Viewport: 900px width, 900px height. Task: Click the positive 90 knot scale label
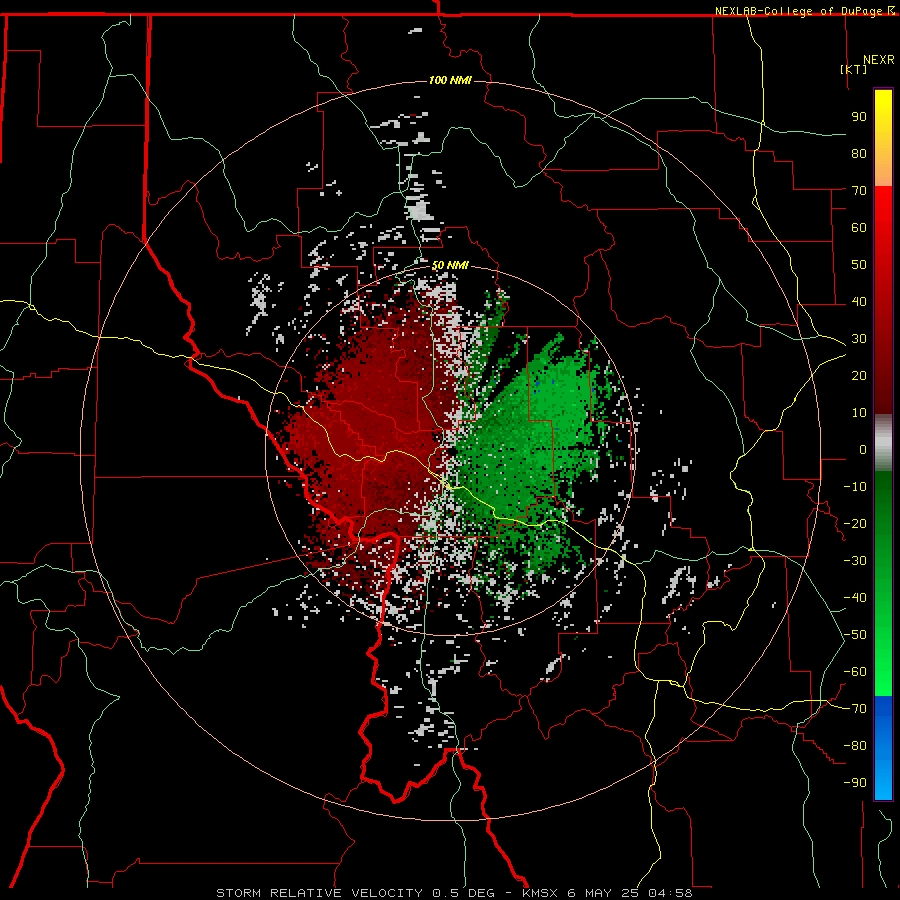click(859, 117)
